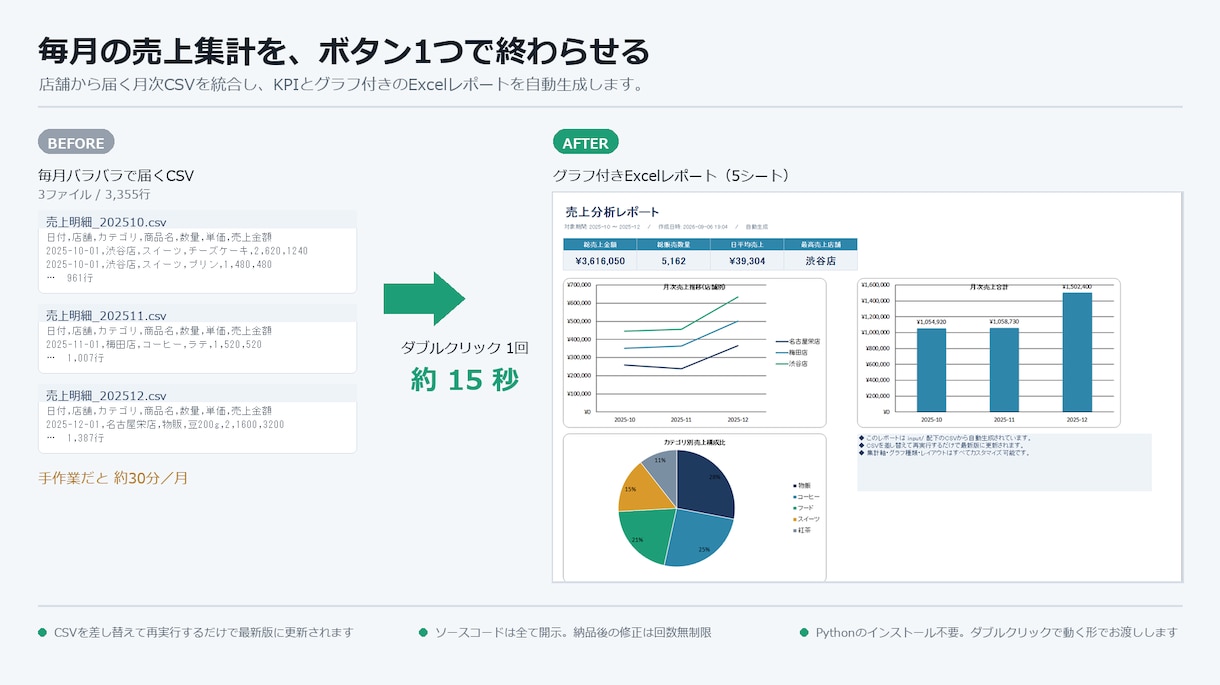Click the heading 毎月バラバラで届くCSV

pyautogui.click(x=116, y=176)
